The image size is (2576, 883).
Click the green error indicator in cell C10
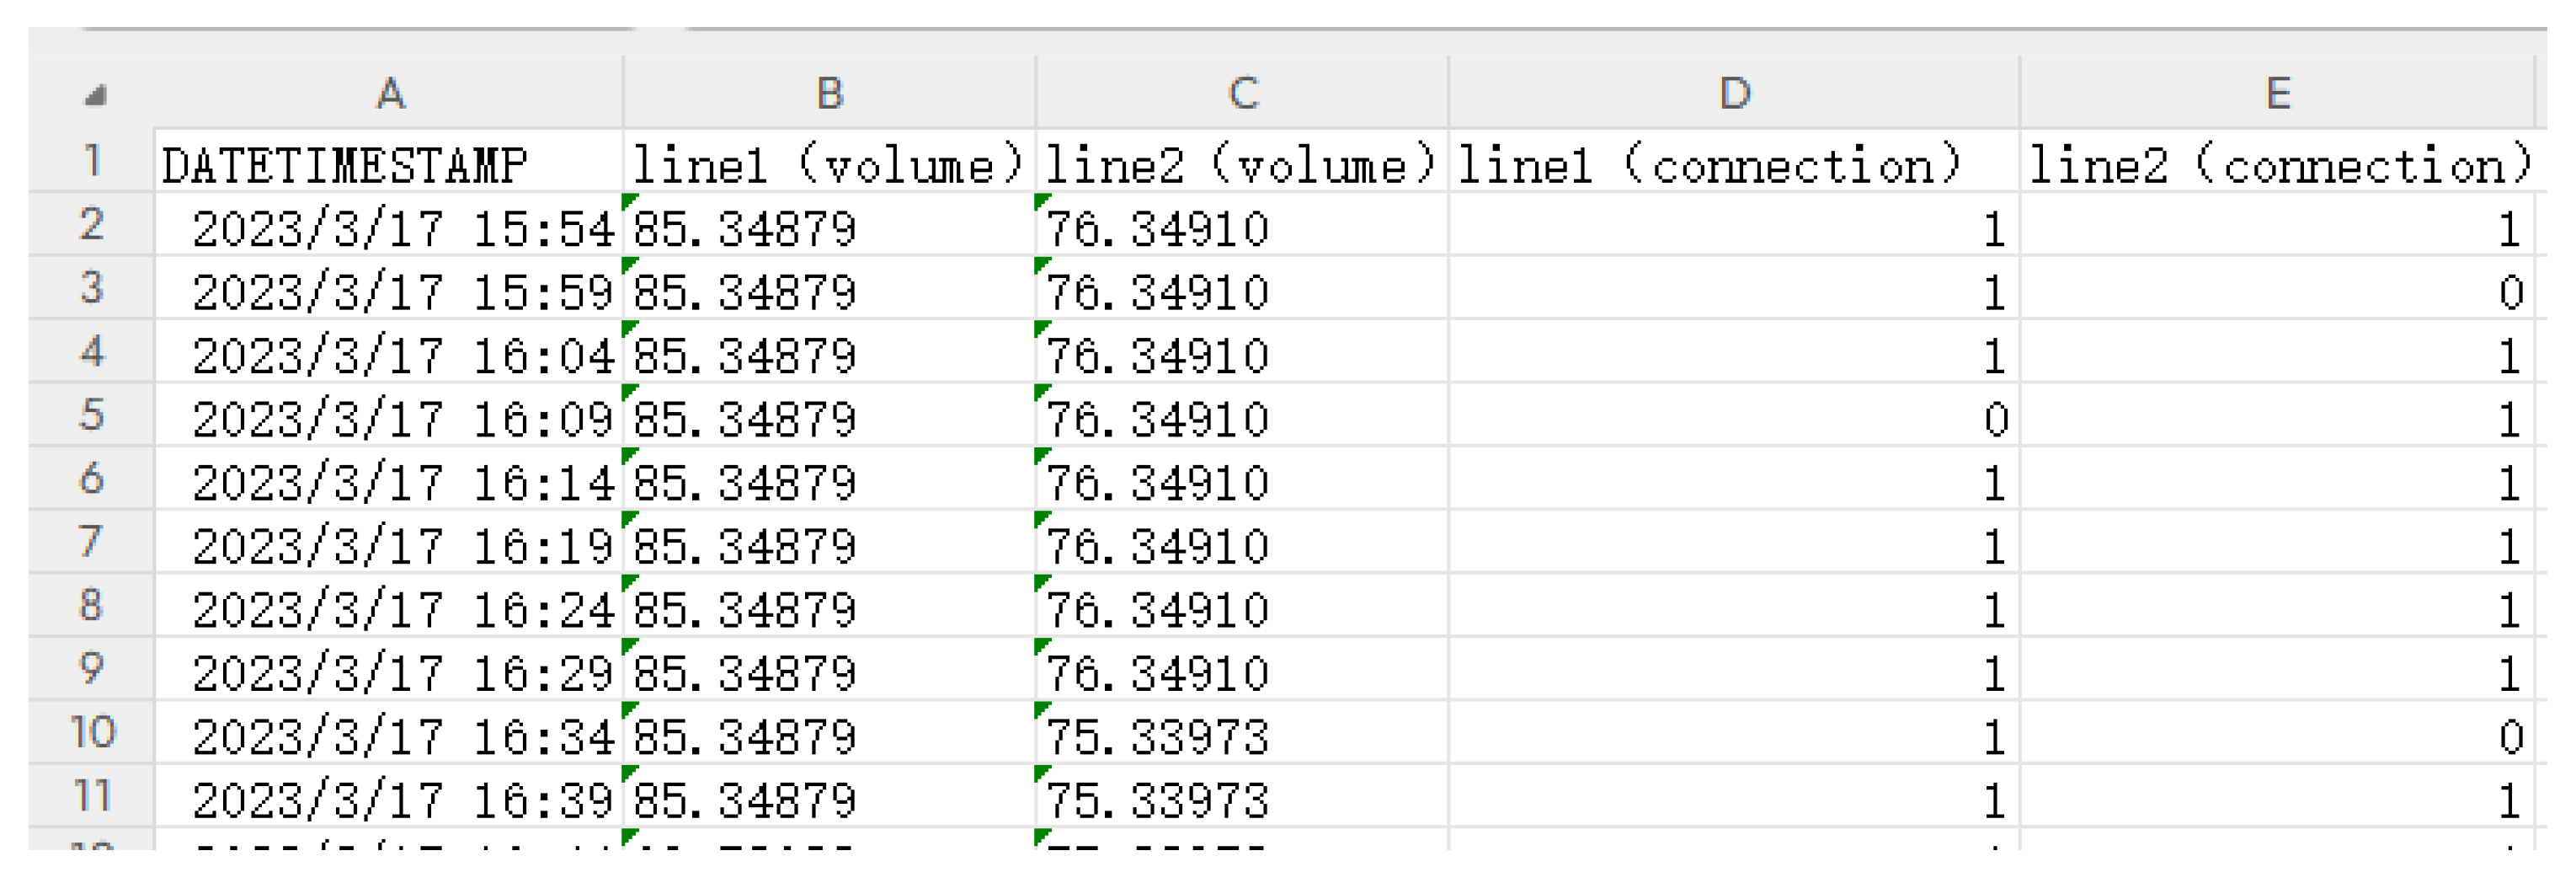(1041, 710)
